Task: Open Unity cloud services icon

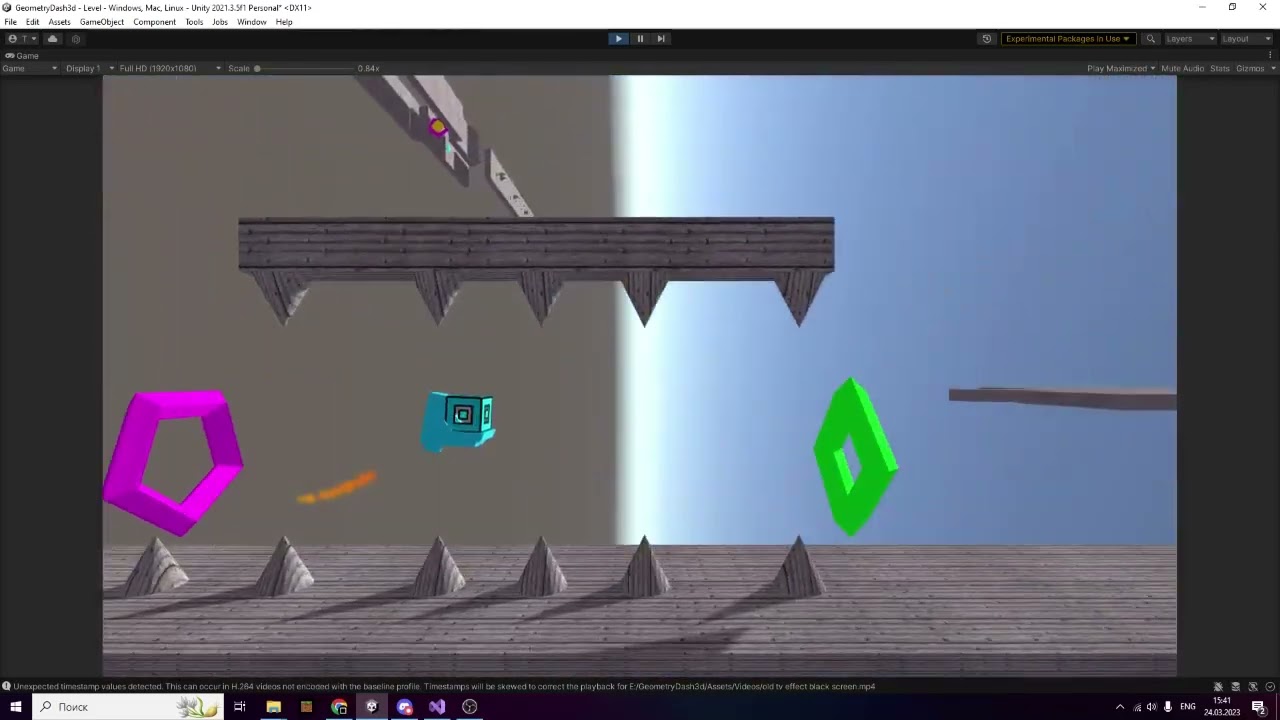Action: tap(53, 39)
